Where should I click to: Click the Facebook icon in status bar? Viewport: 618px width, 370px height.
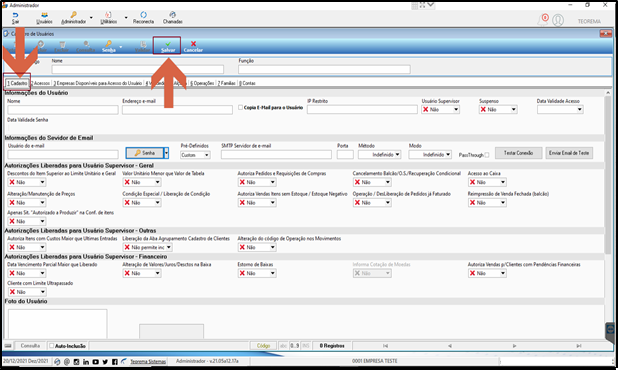(115, 362)
